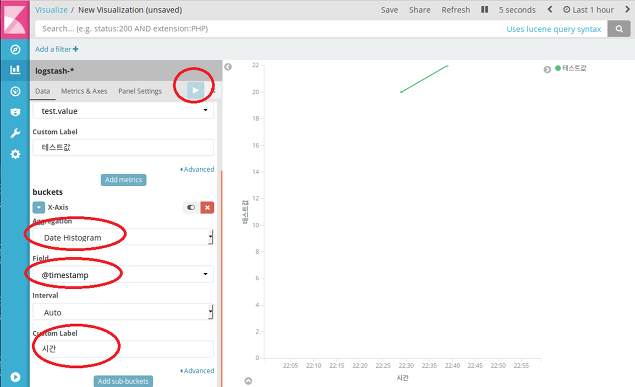The width and height of the screenshot is (635, 387).
Task: Click the logstash-* index pattern title
Action: [x=54, y=71]
